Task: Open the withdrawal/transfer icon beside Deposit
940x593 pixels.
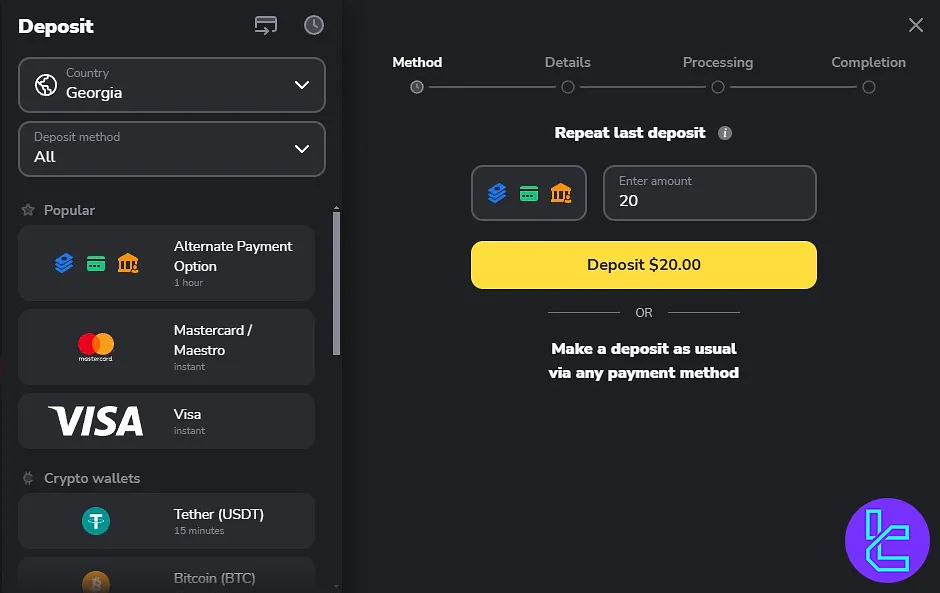Action: [x=266, y=25]
